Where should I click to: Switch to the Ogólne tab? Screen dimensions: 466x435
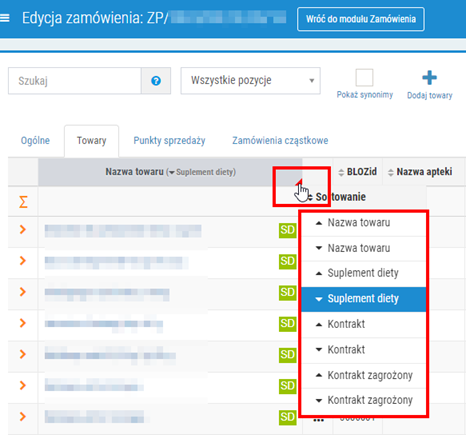click(35, 141)
